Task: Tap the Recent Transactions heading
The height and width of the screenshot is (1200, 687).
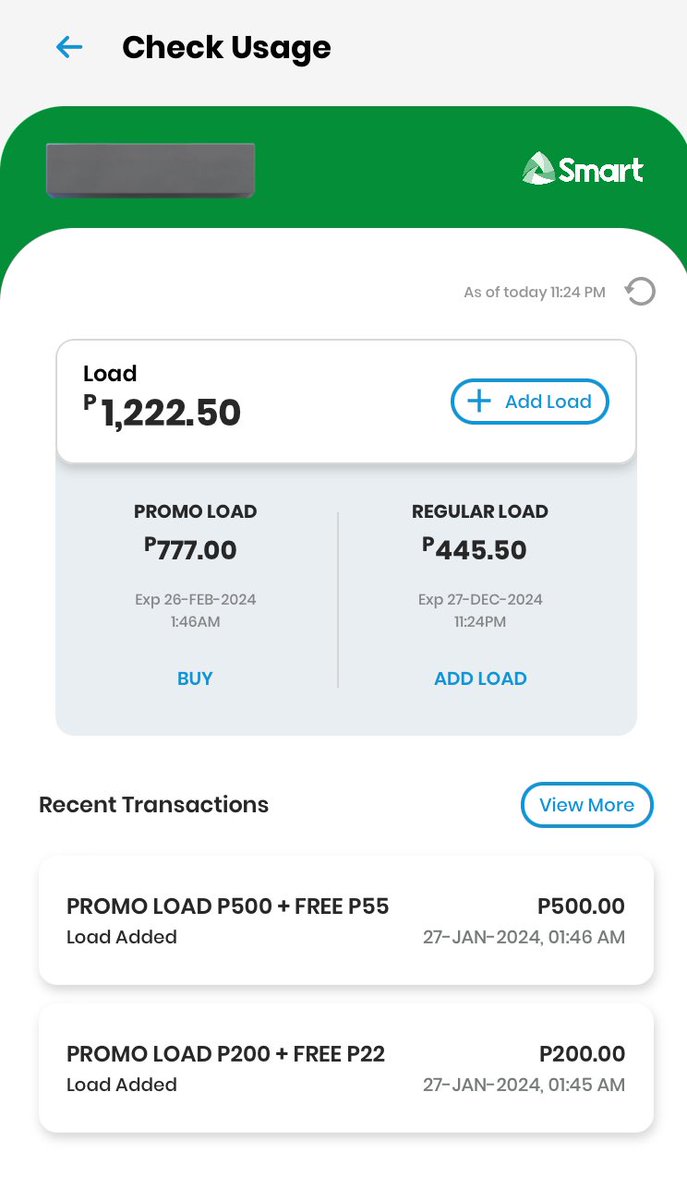Action: tap(154, 805)
